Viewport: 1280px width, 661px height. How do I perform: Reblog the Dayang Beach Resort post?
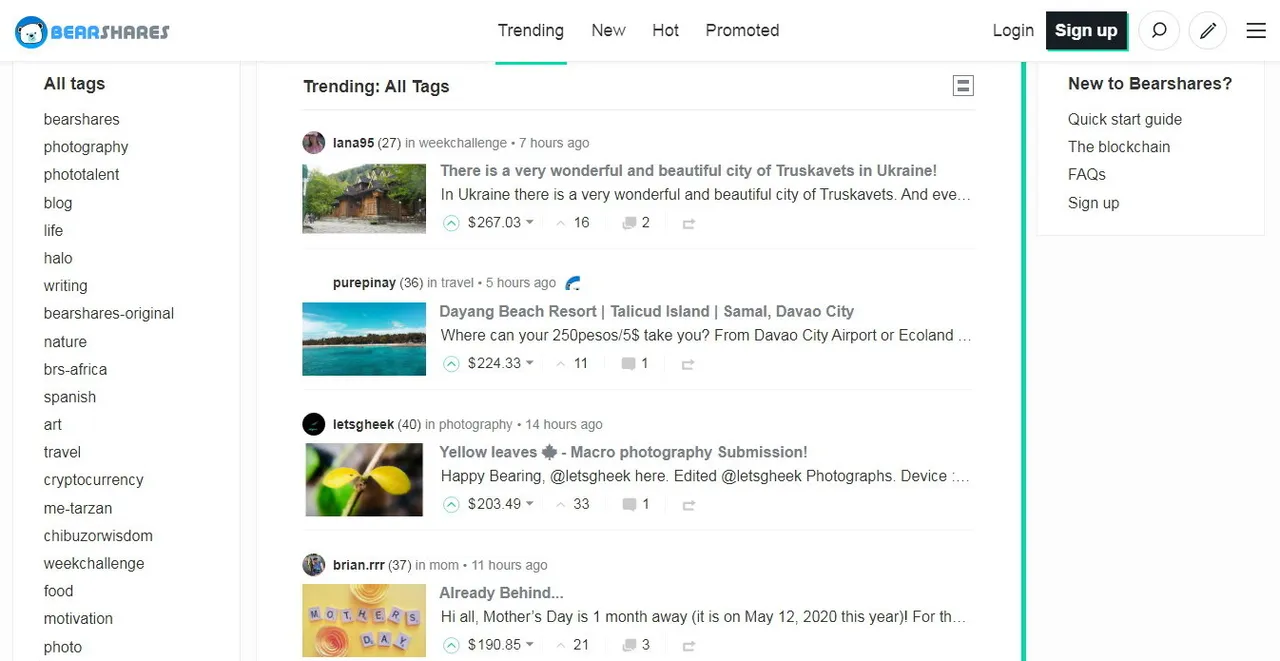688,364
